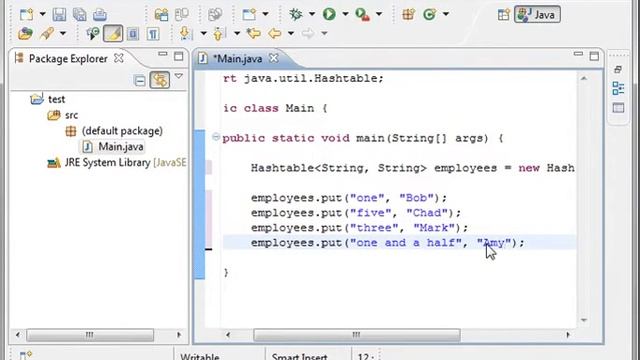The height and width of the screenshot is (360, 640).
Task: Open the Debug configurations dropdown
Action: click(x=312, y=14)
